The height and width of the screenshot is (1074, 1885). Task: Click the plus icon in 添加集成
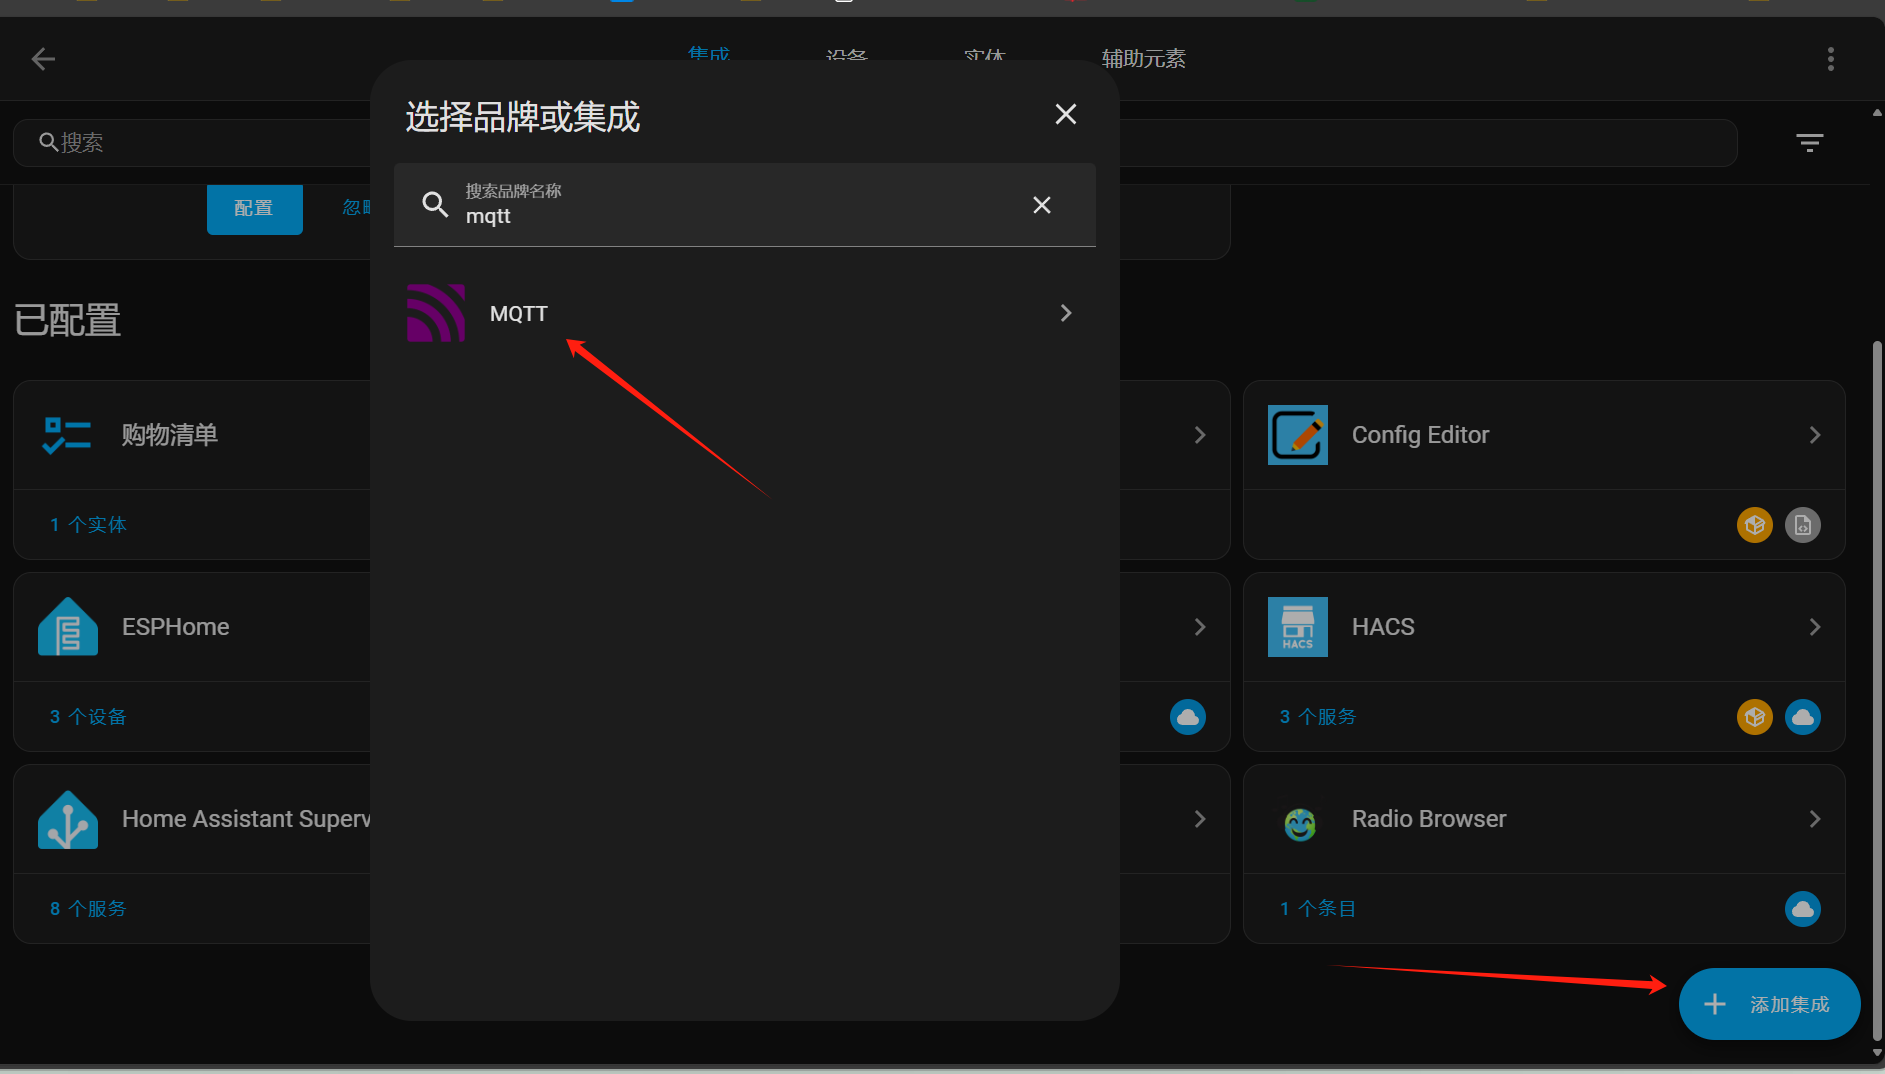click(x=1715, y=1004)
